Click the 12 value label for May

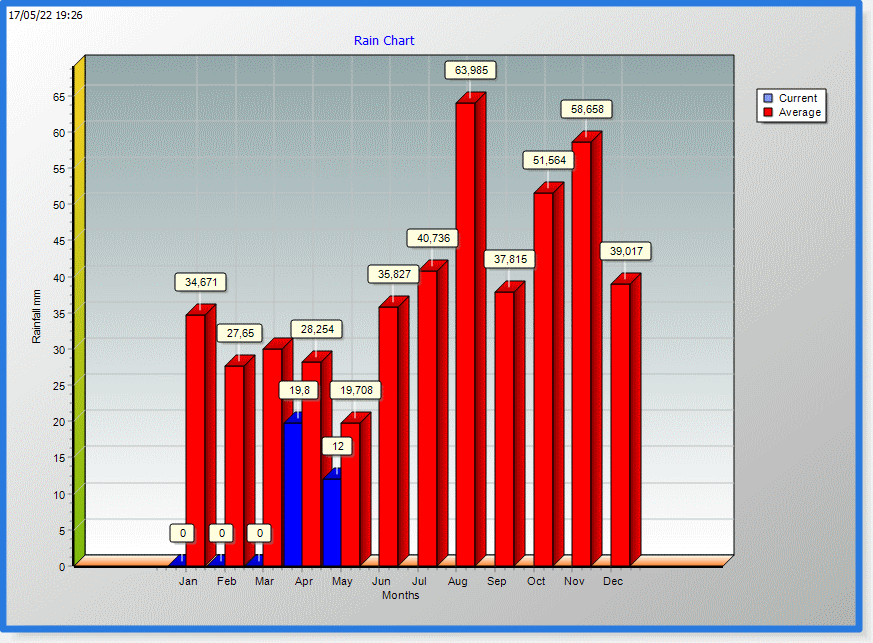tap(337, 446)
